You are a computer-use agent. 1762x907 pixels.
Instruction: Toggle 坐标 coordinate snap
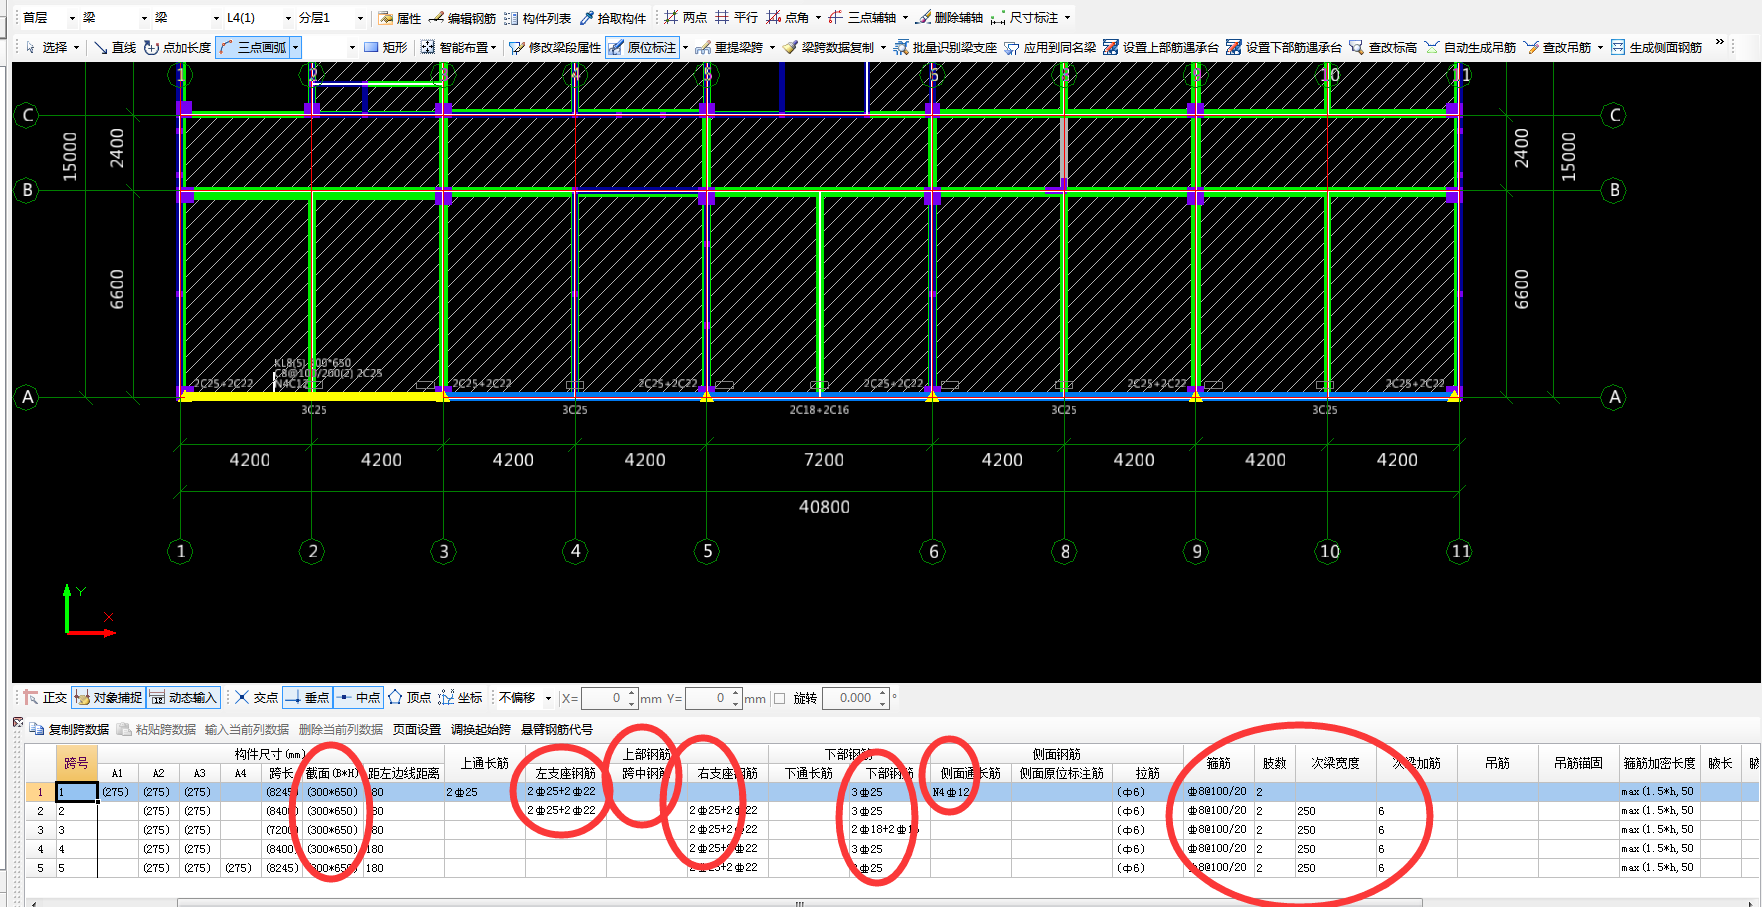click(x=461, y=698)
